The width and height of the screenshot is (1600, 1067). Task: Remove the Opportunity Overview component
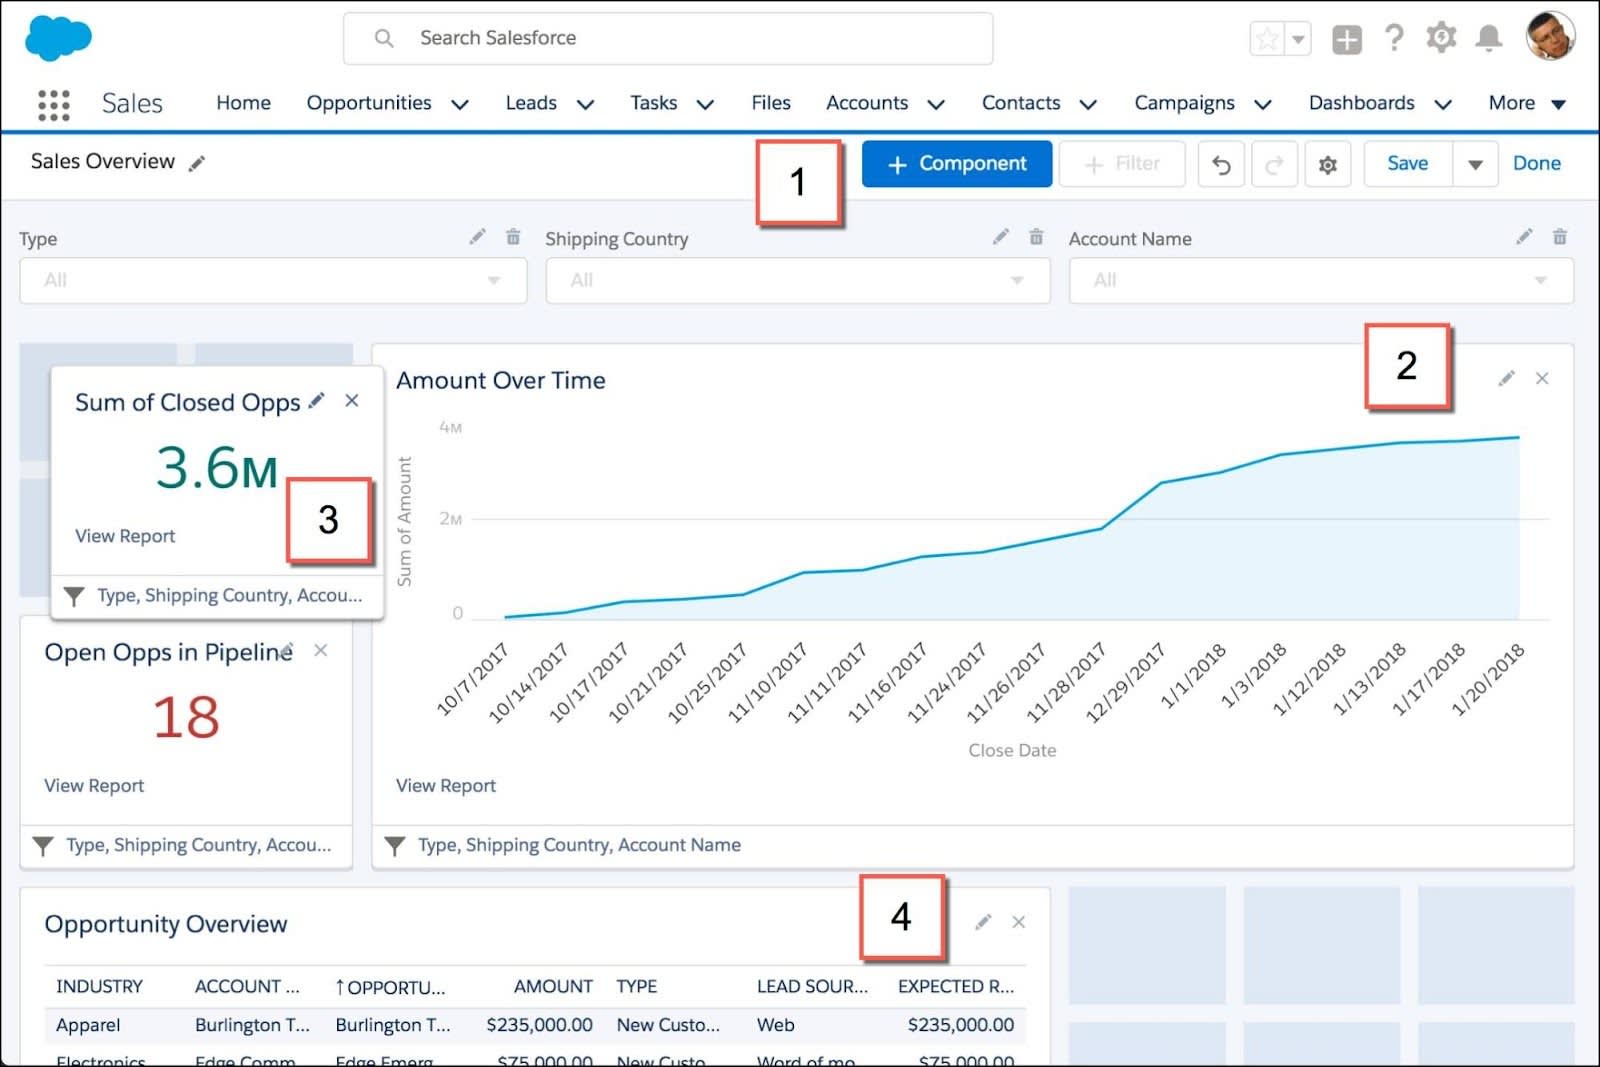click(x=1018, y=922)
